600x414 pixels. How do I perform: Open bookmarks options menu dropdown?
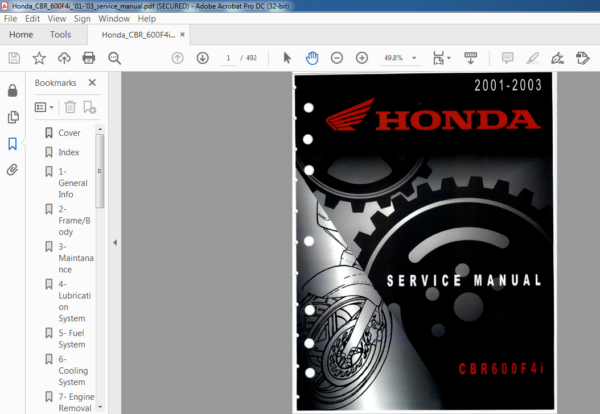[44, 108]
